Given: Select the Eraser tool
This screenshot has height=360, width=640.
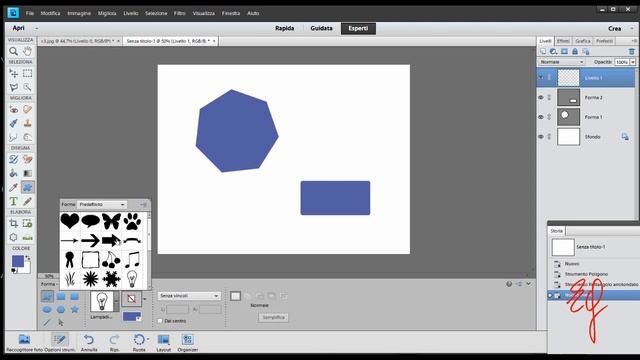Looking at the screenshot, I should tap(27, 159).
